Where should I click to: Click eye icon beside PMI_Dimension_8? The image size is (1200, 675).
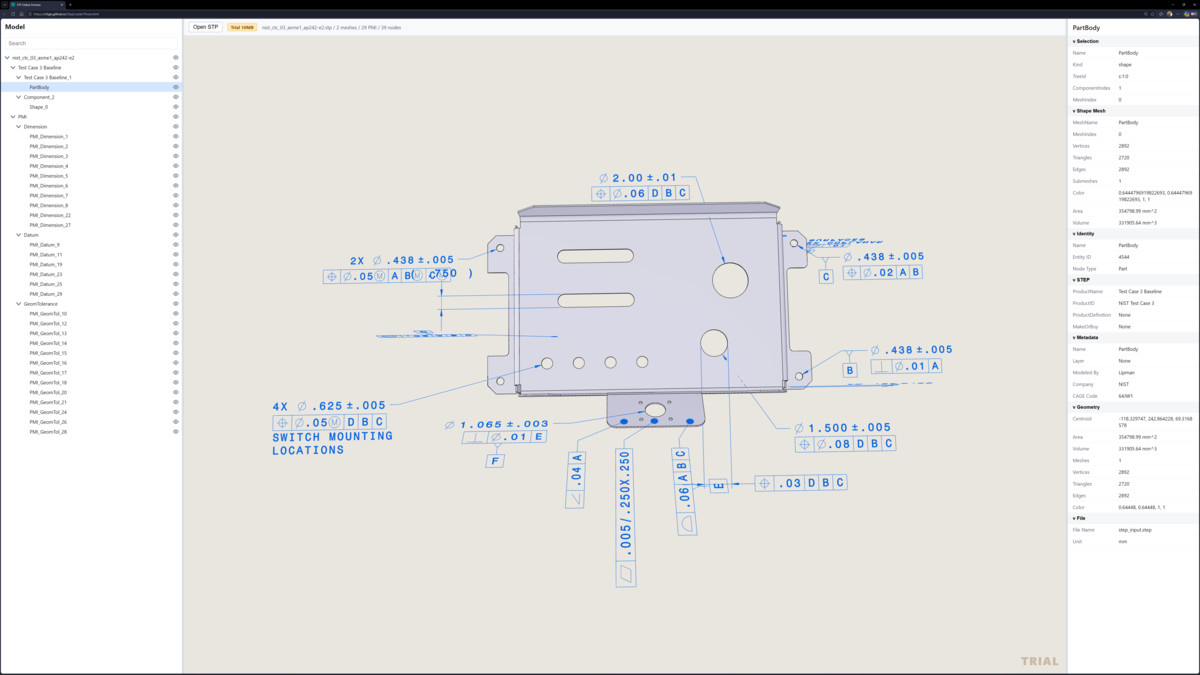point(176,205)
